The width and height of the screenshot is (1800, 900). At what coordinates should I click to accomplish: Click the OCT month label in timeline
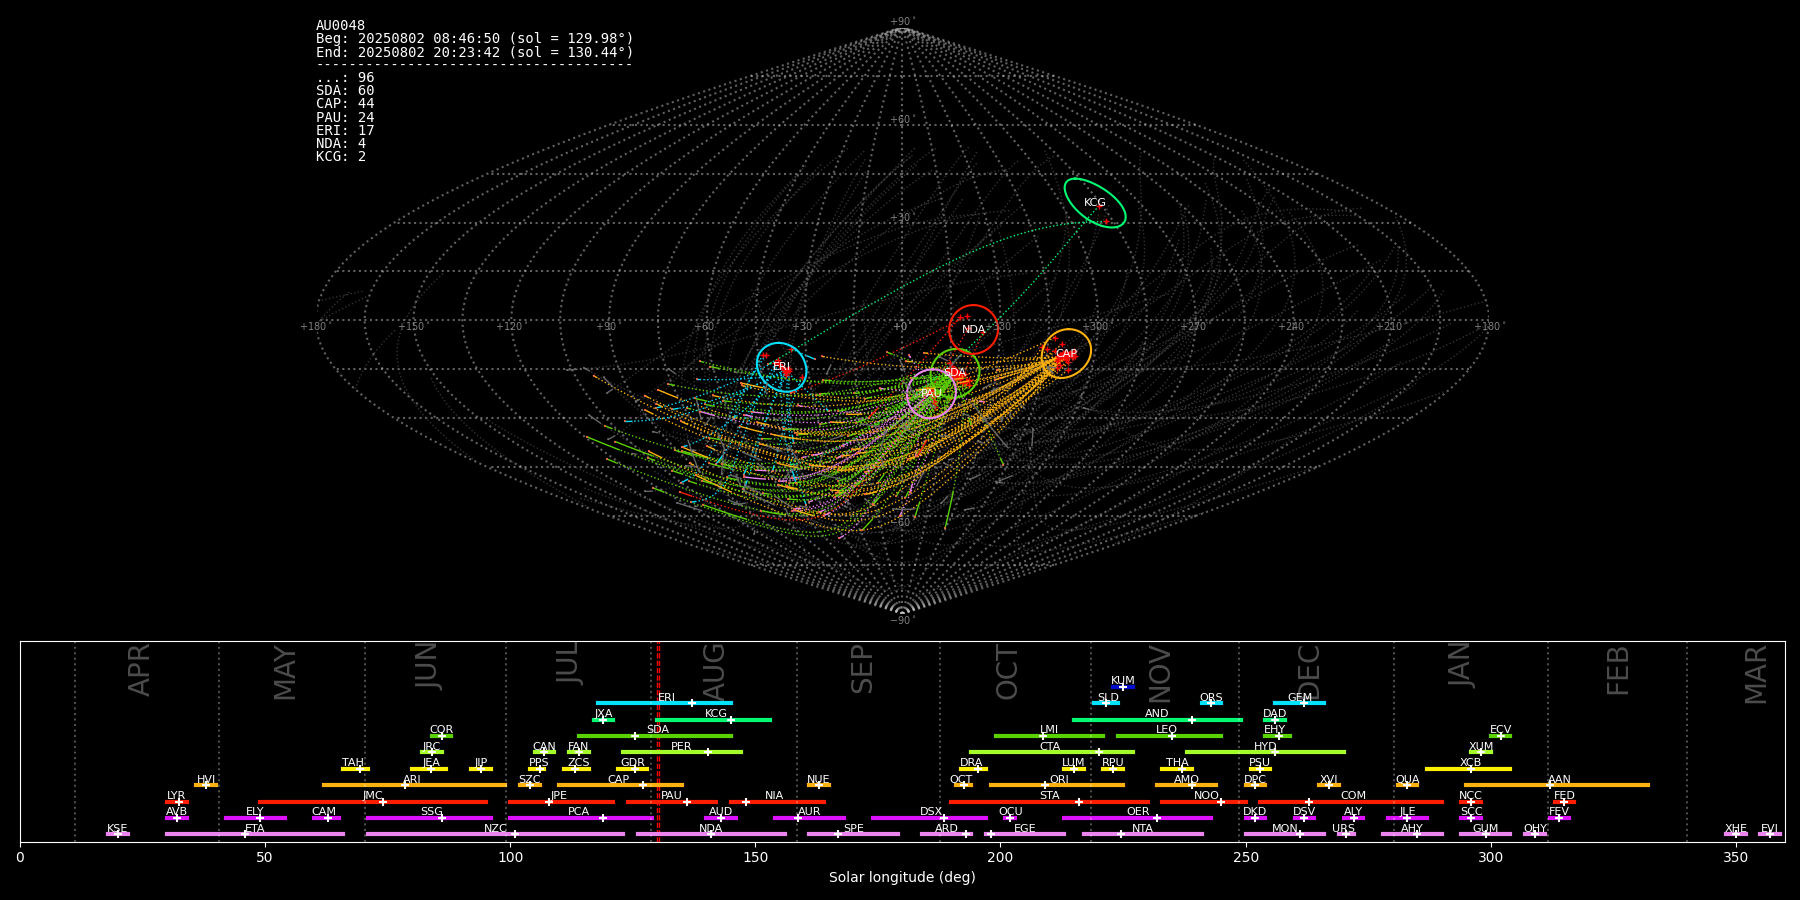pos(1007,672)
